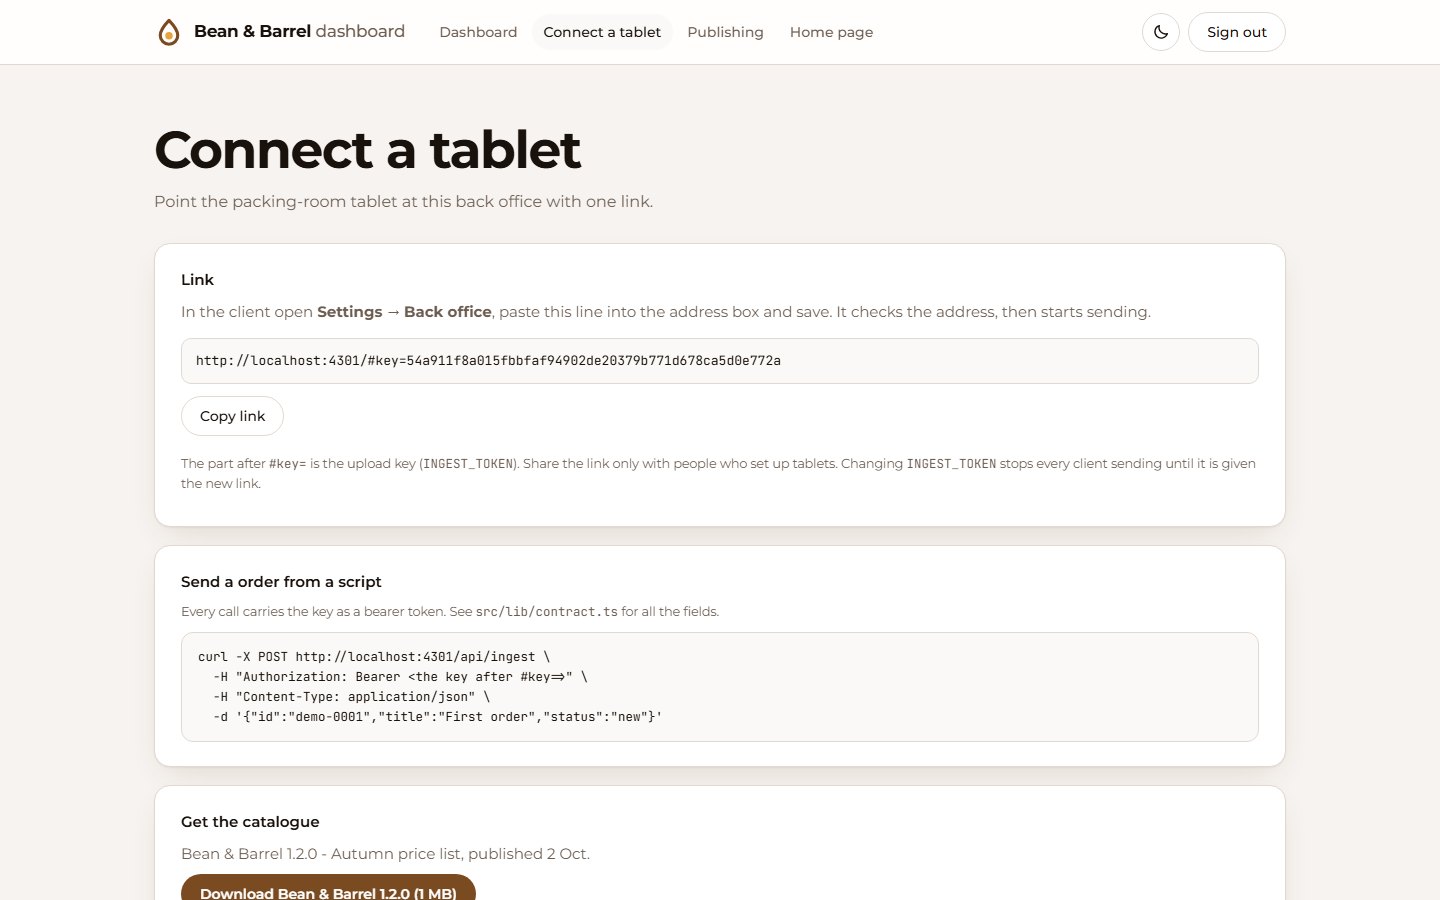
Task: Click the Connect a tablet page heading
Action: [x=367, y=150]
